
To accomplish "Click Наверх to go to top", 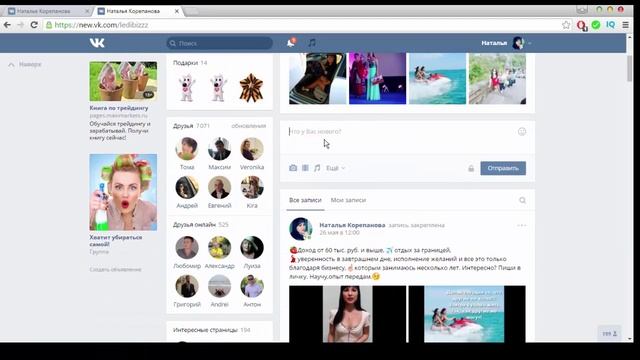I will (25, 64).
